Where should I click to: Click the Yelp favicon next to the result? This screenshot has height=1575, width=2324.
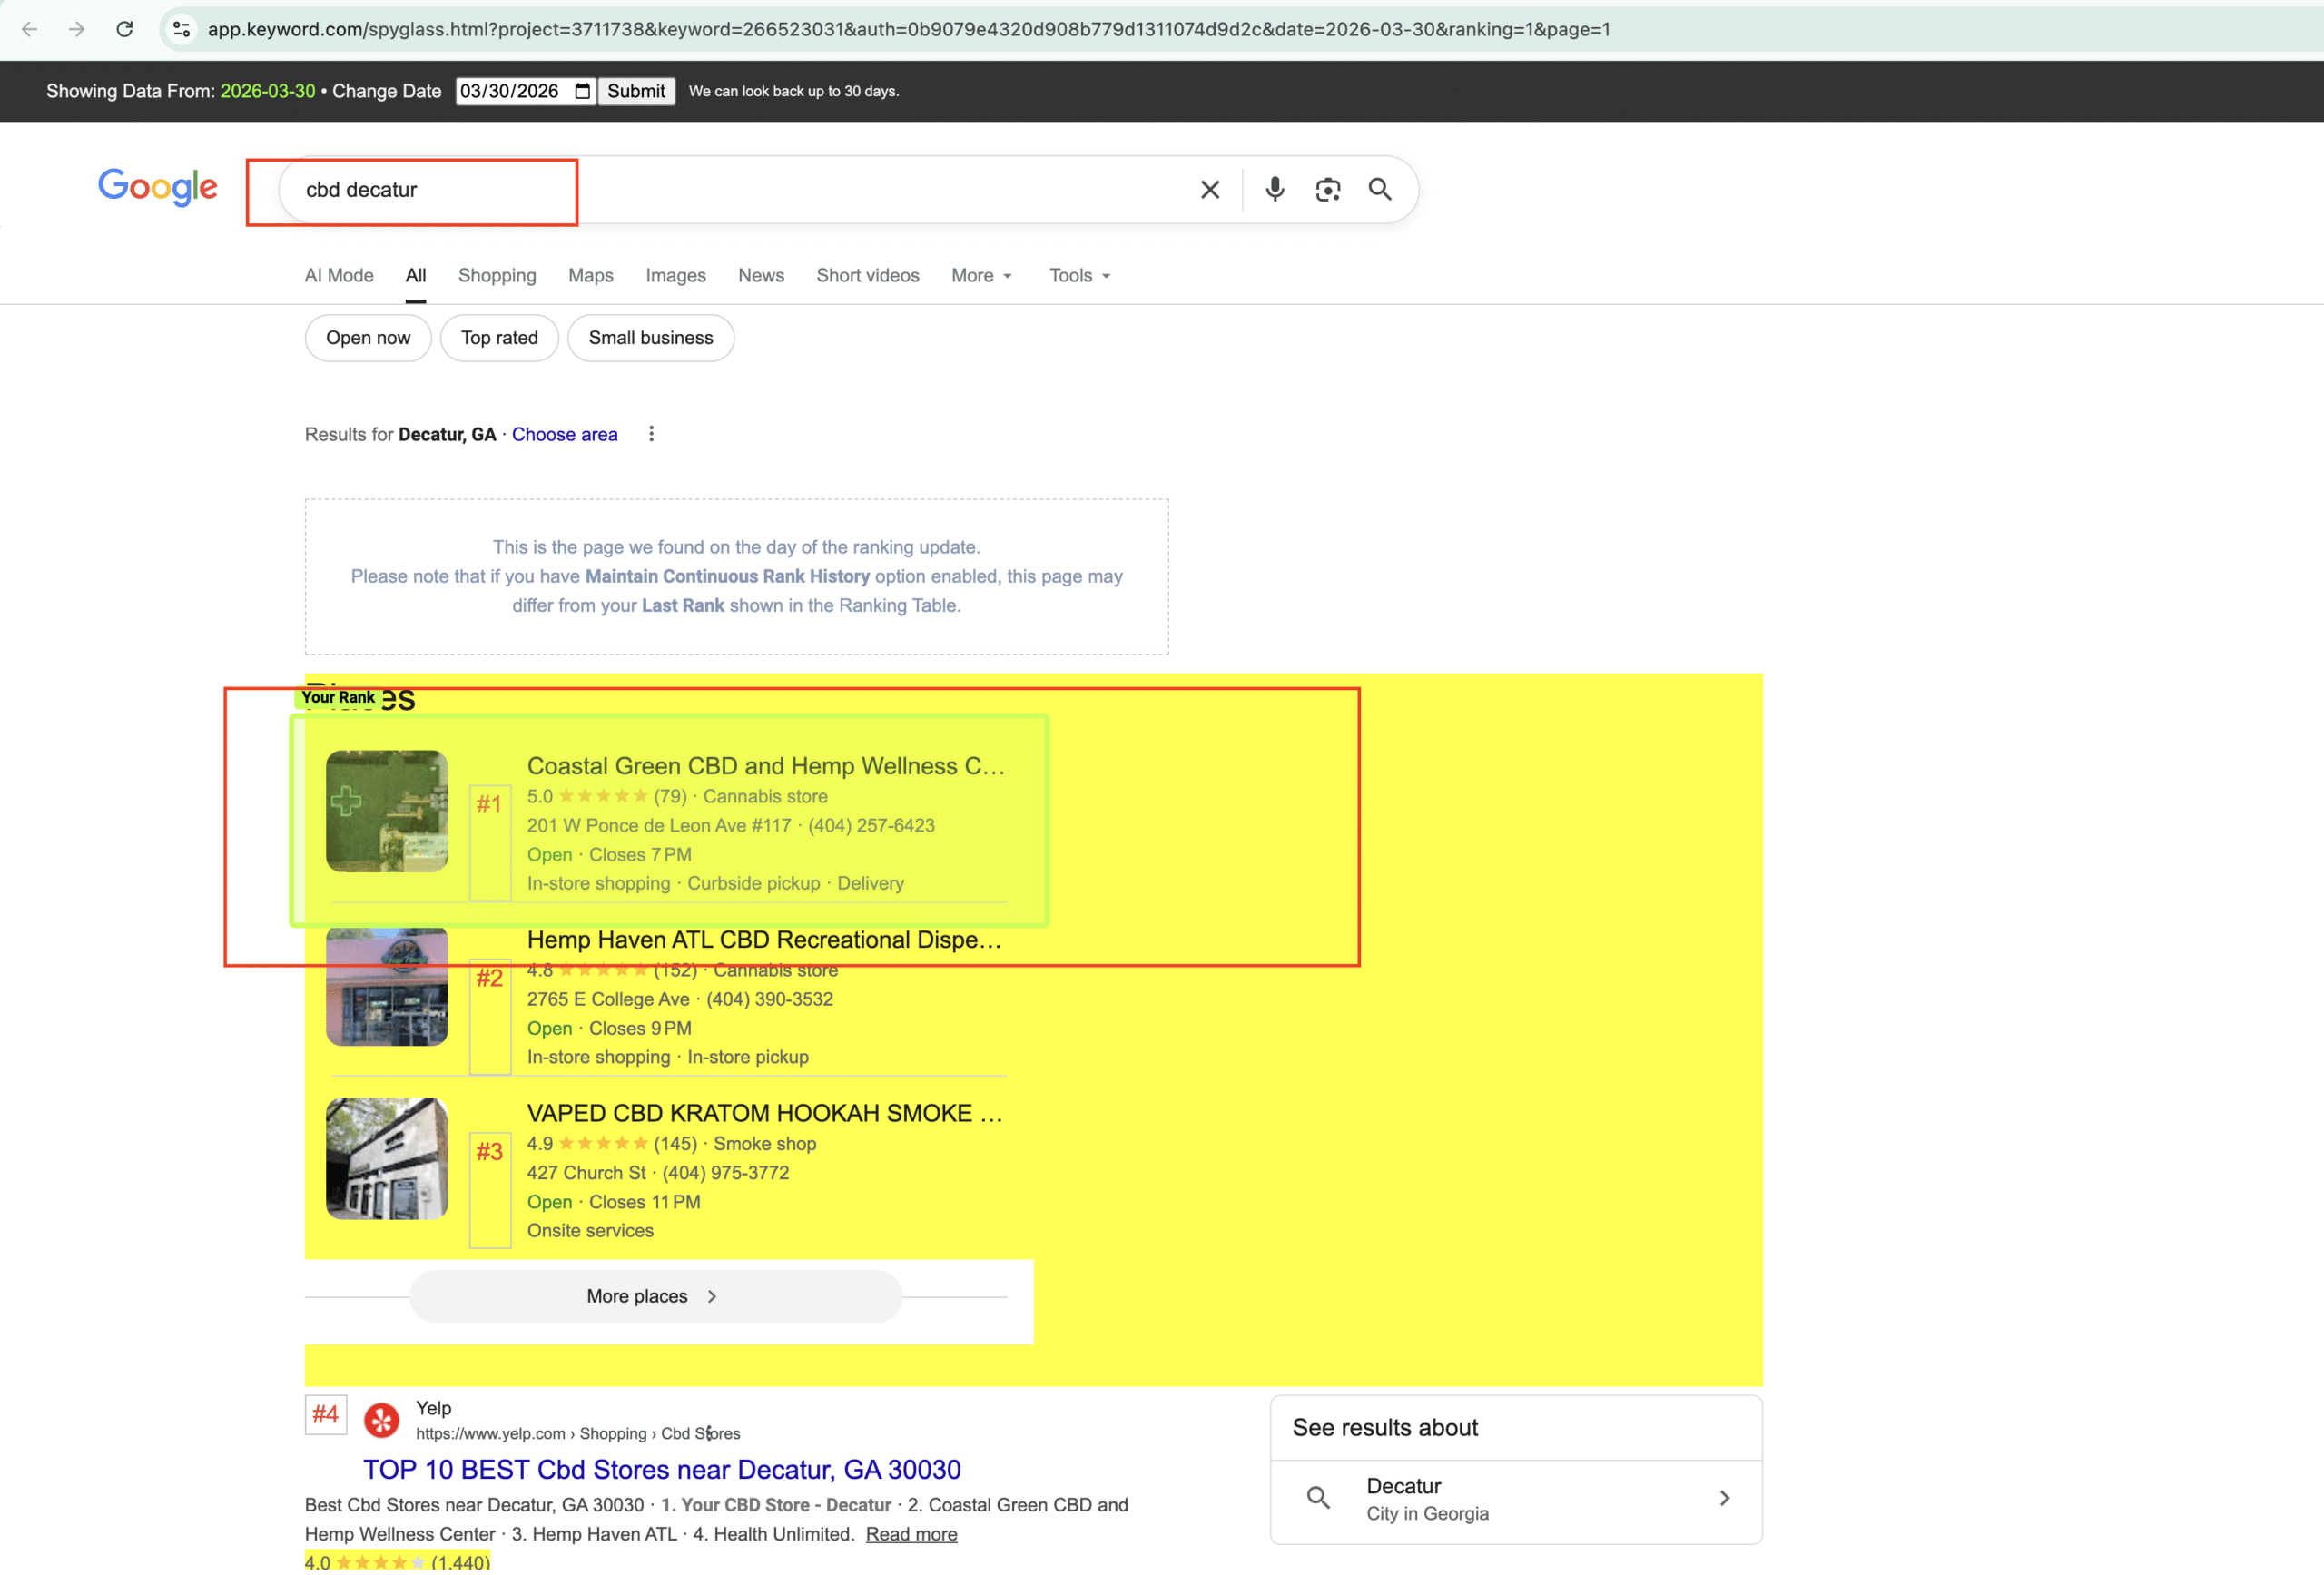point(381,1420)
